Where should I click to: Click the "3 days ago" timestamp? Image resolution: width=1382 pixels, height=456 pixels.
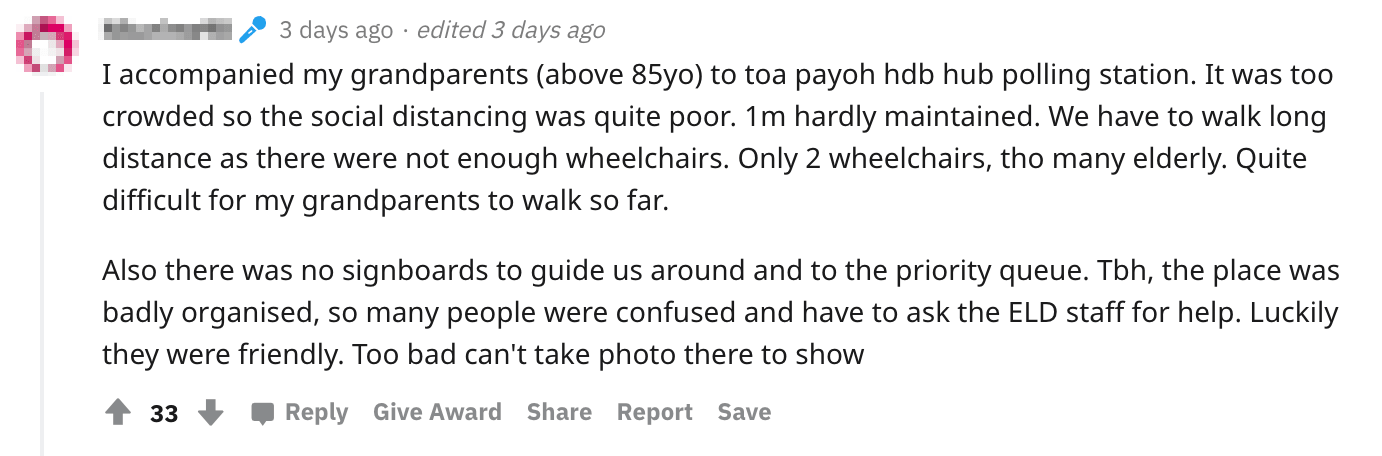coord(336,30)
